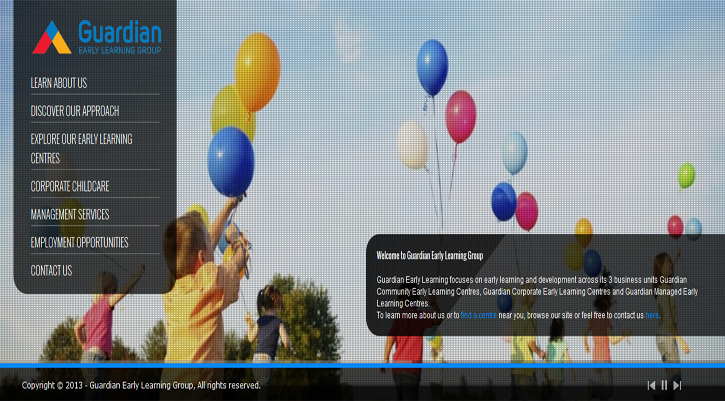Click the 'here' contact link

[x=652, y=315]
